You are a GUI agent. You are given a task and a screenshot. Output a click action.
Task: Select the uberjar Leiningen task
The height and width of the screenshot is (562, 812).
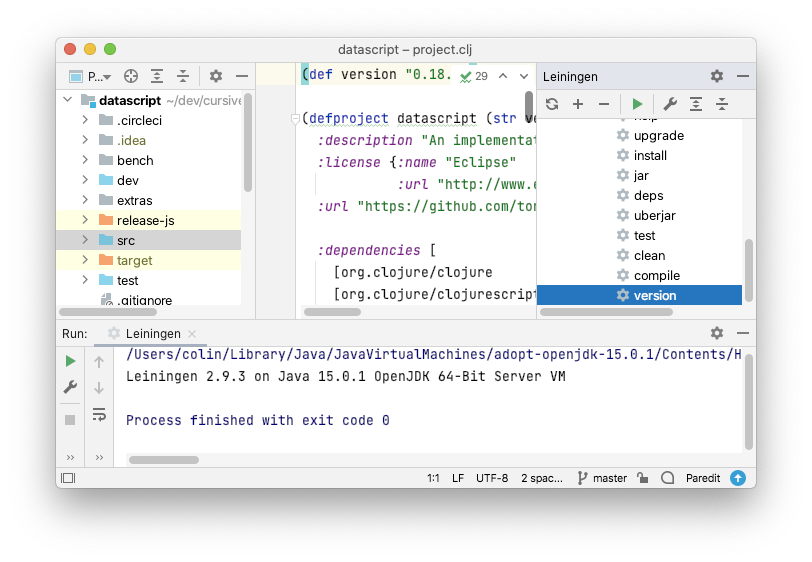click(646, 215)
